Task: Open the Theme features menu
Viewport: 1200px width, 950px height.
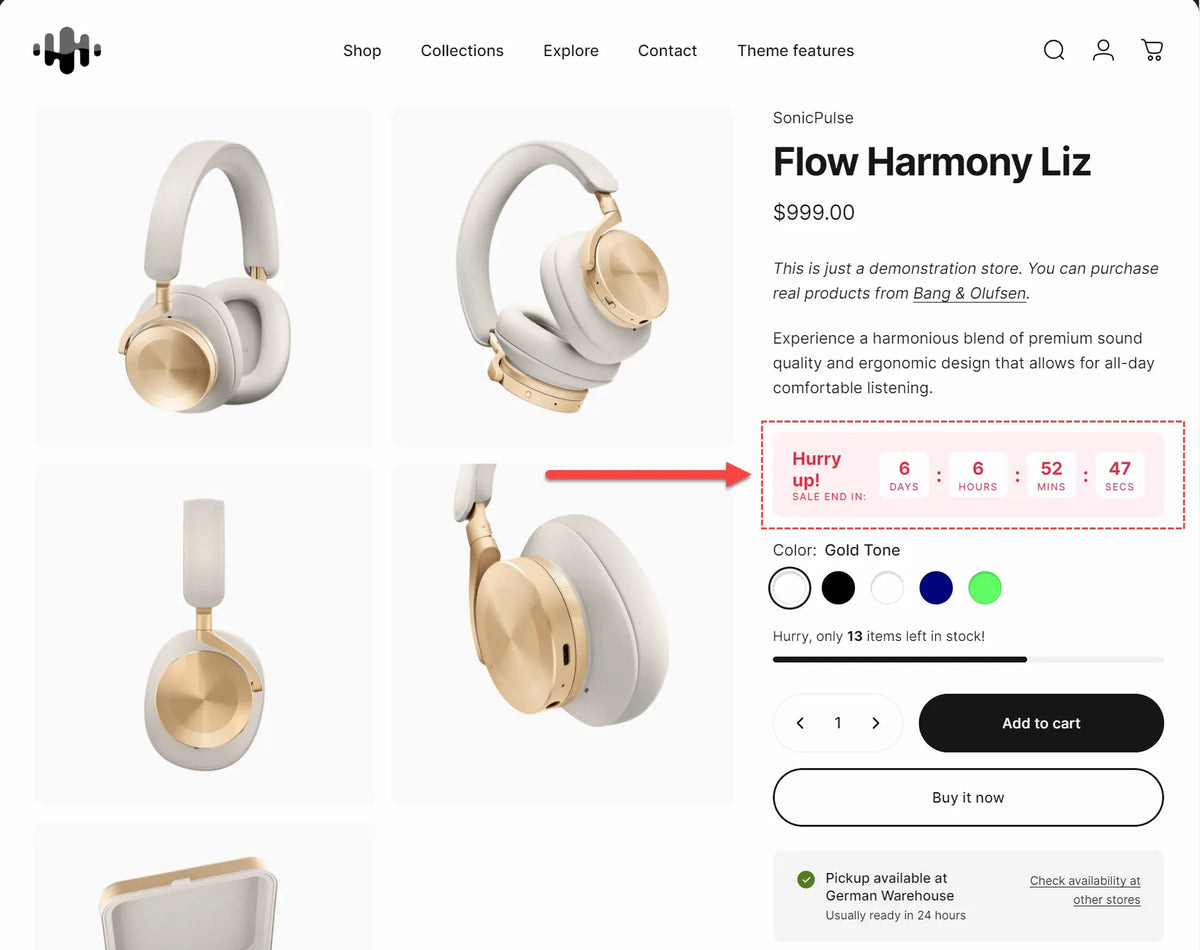Action: click(796, 50)
